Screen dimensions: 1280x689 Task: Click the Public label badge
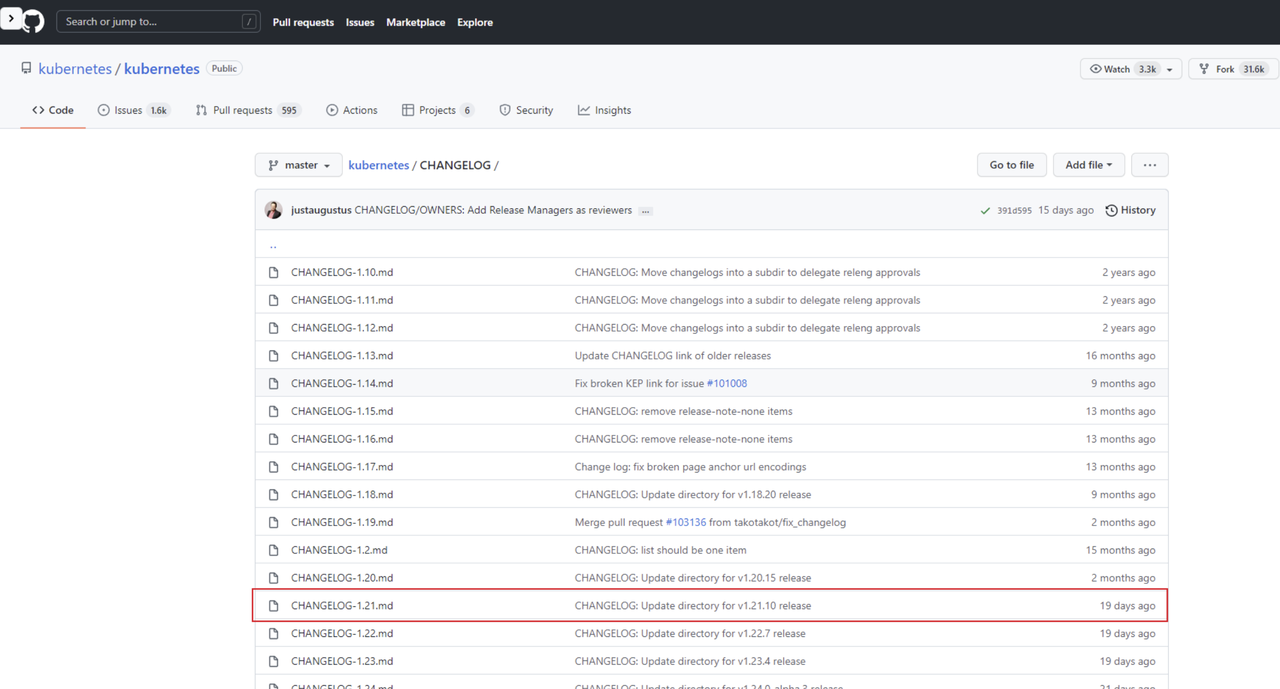(224, 68)
